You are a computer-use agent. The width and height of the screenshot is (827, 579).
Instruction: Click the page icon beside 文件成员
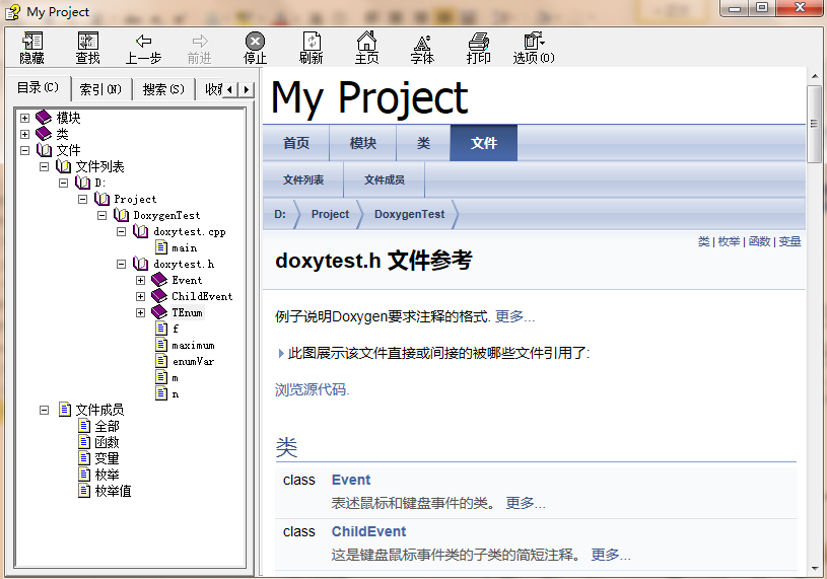coord(65,409)
